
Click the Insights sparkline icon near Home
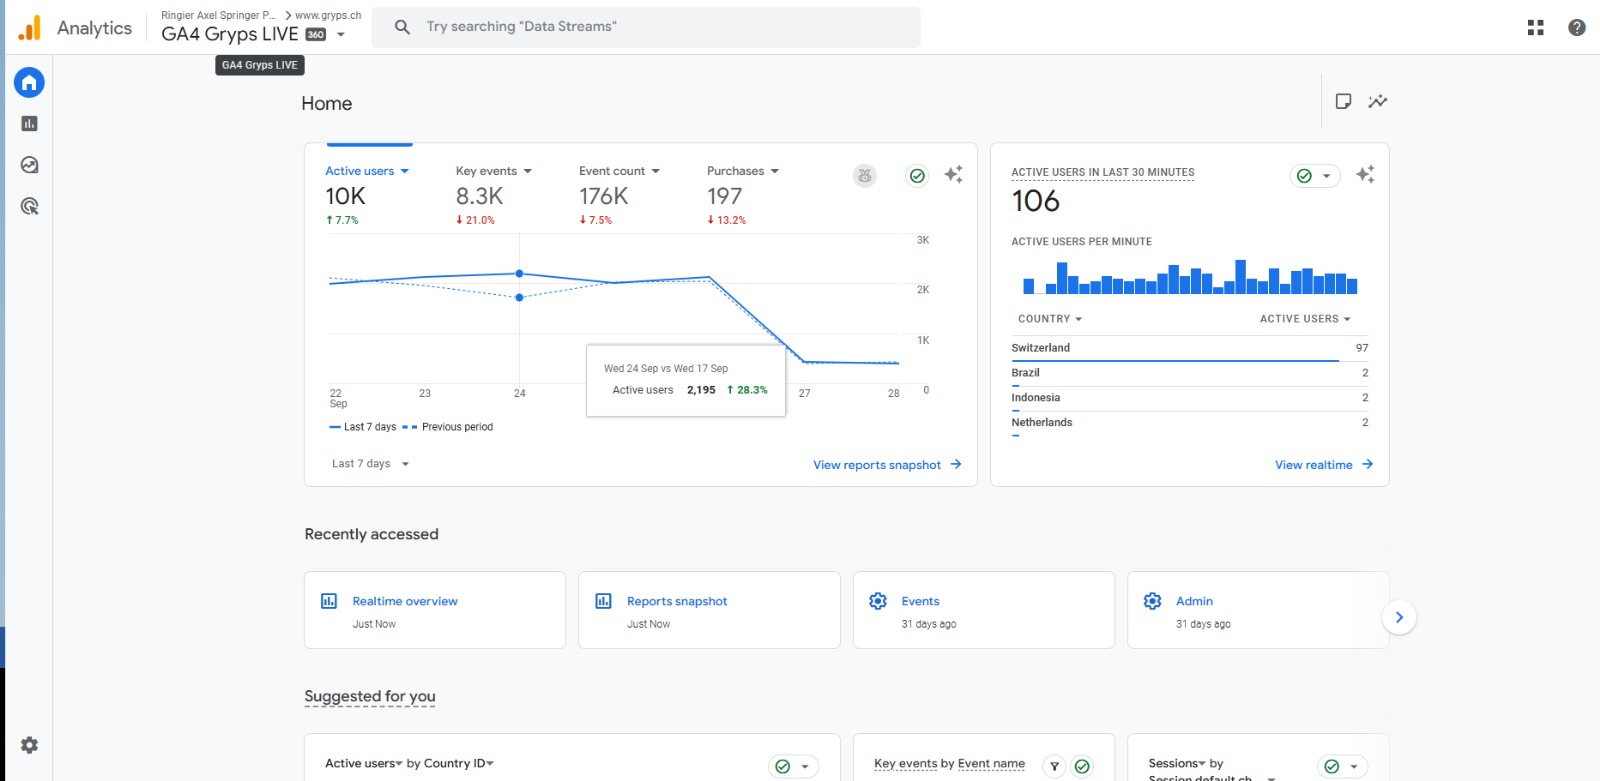tap(1378, 101)
